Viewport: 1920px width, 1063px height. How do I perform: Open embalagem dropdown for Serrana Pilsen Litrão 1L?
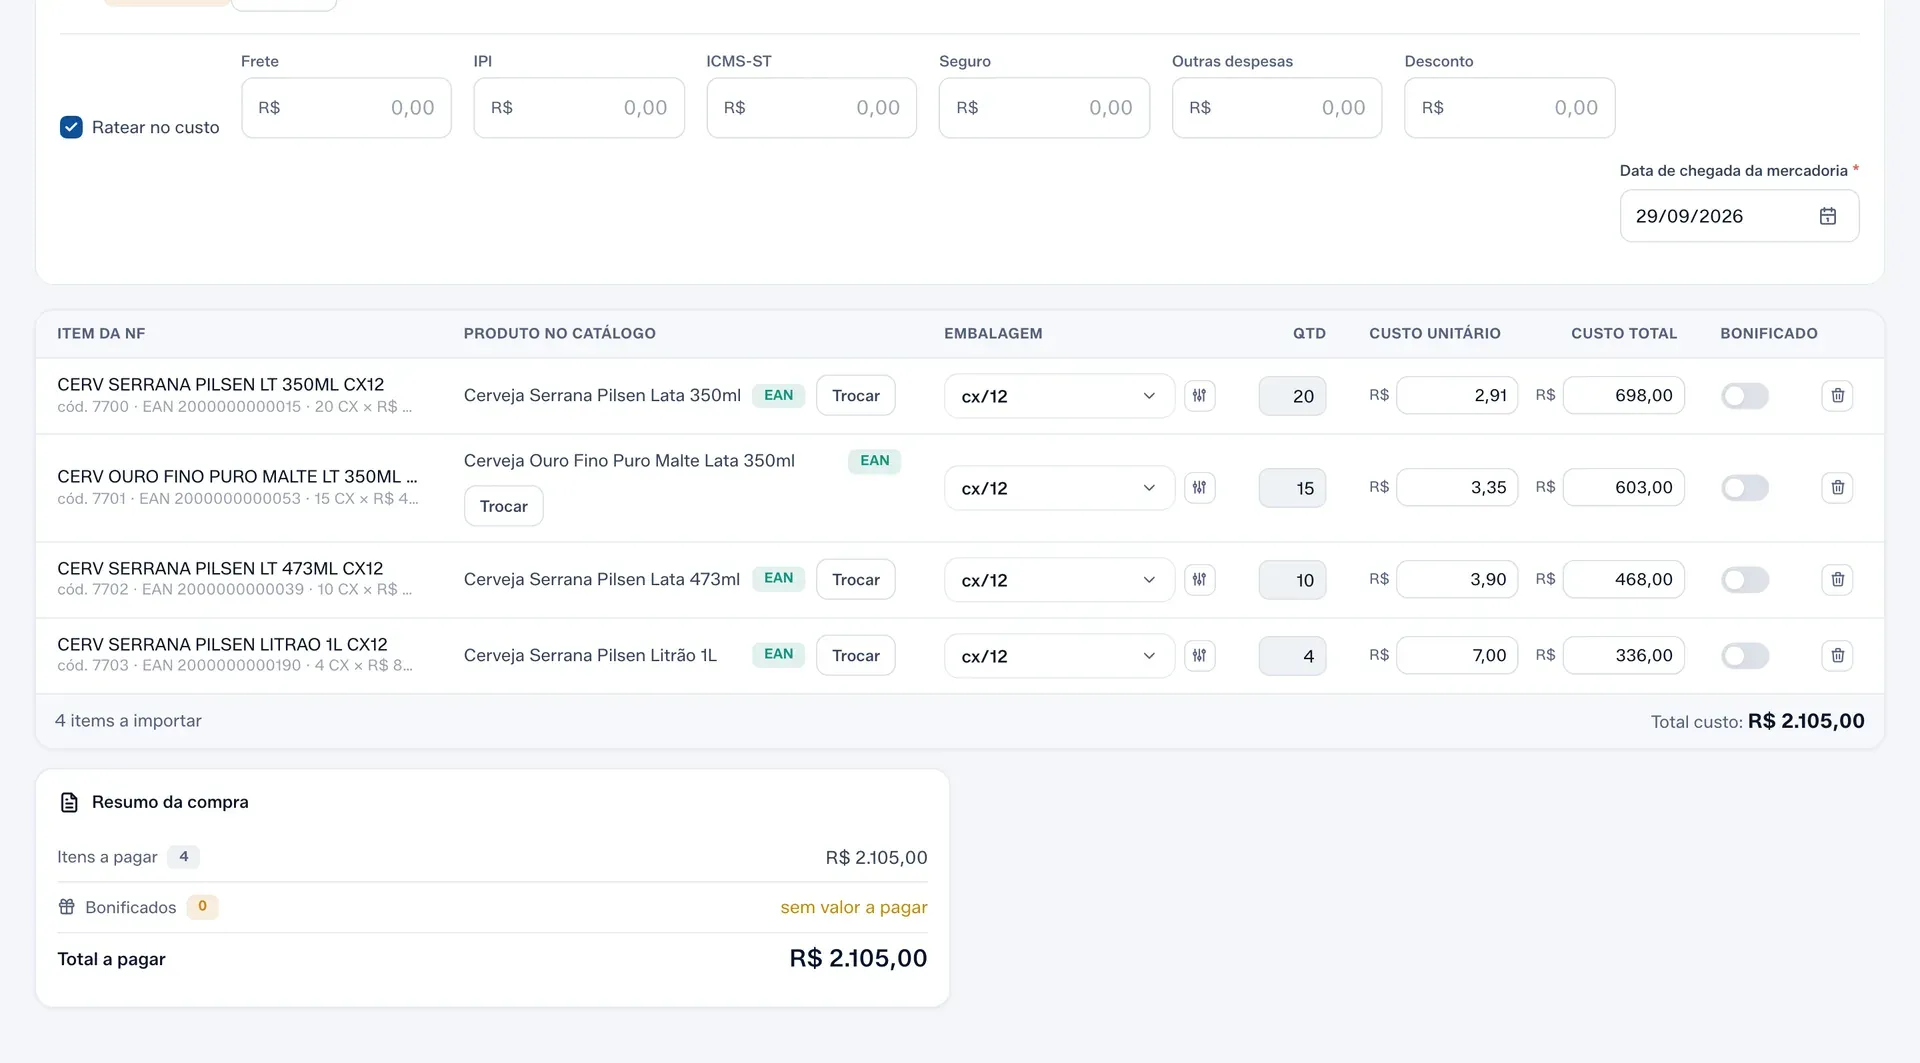(x=1059, y=656)
